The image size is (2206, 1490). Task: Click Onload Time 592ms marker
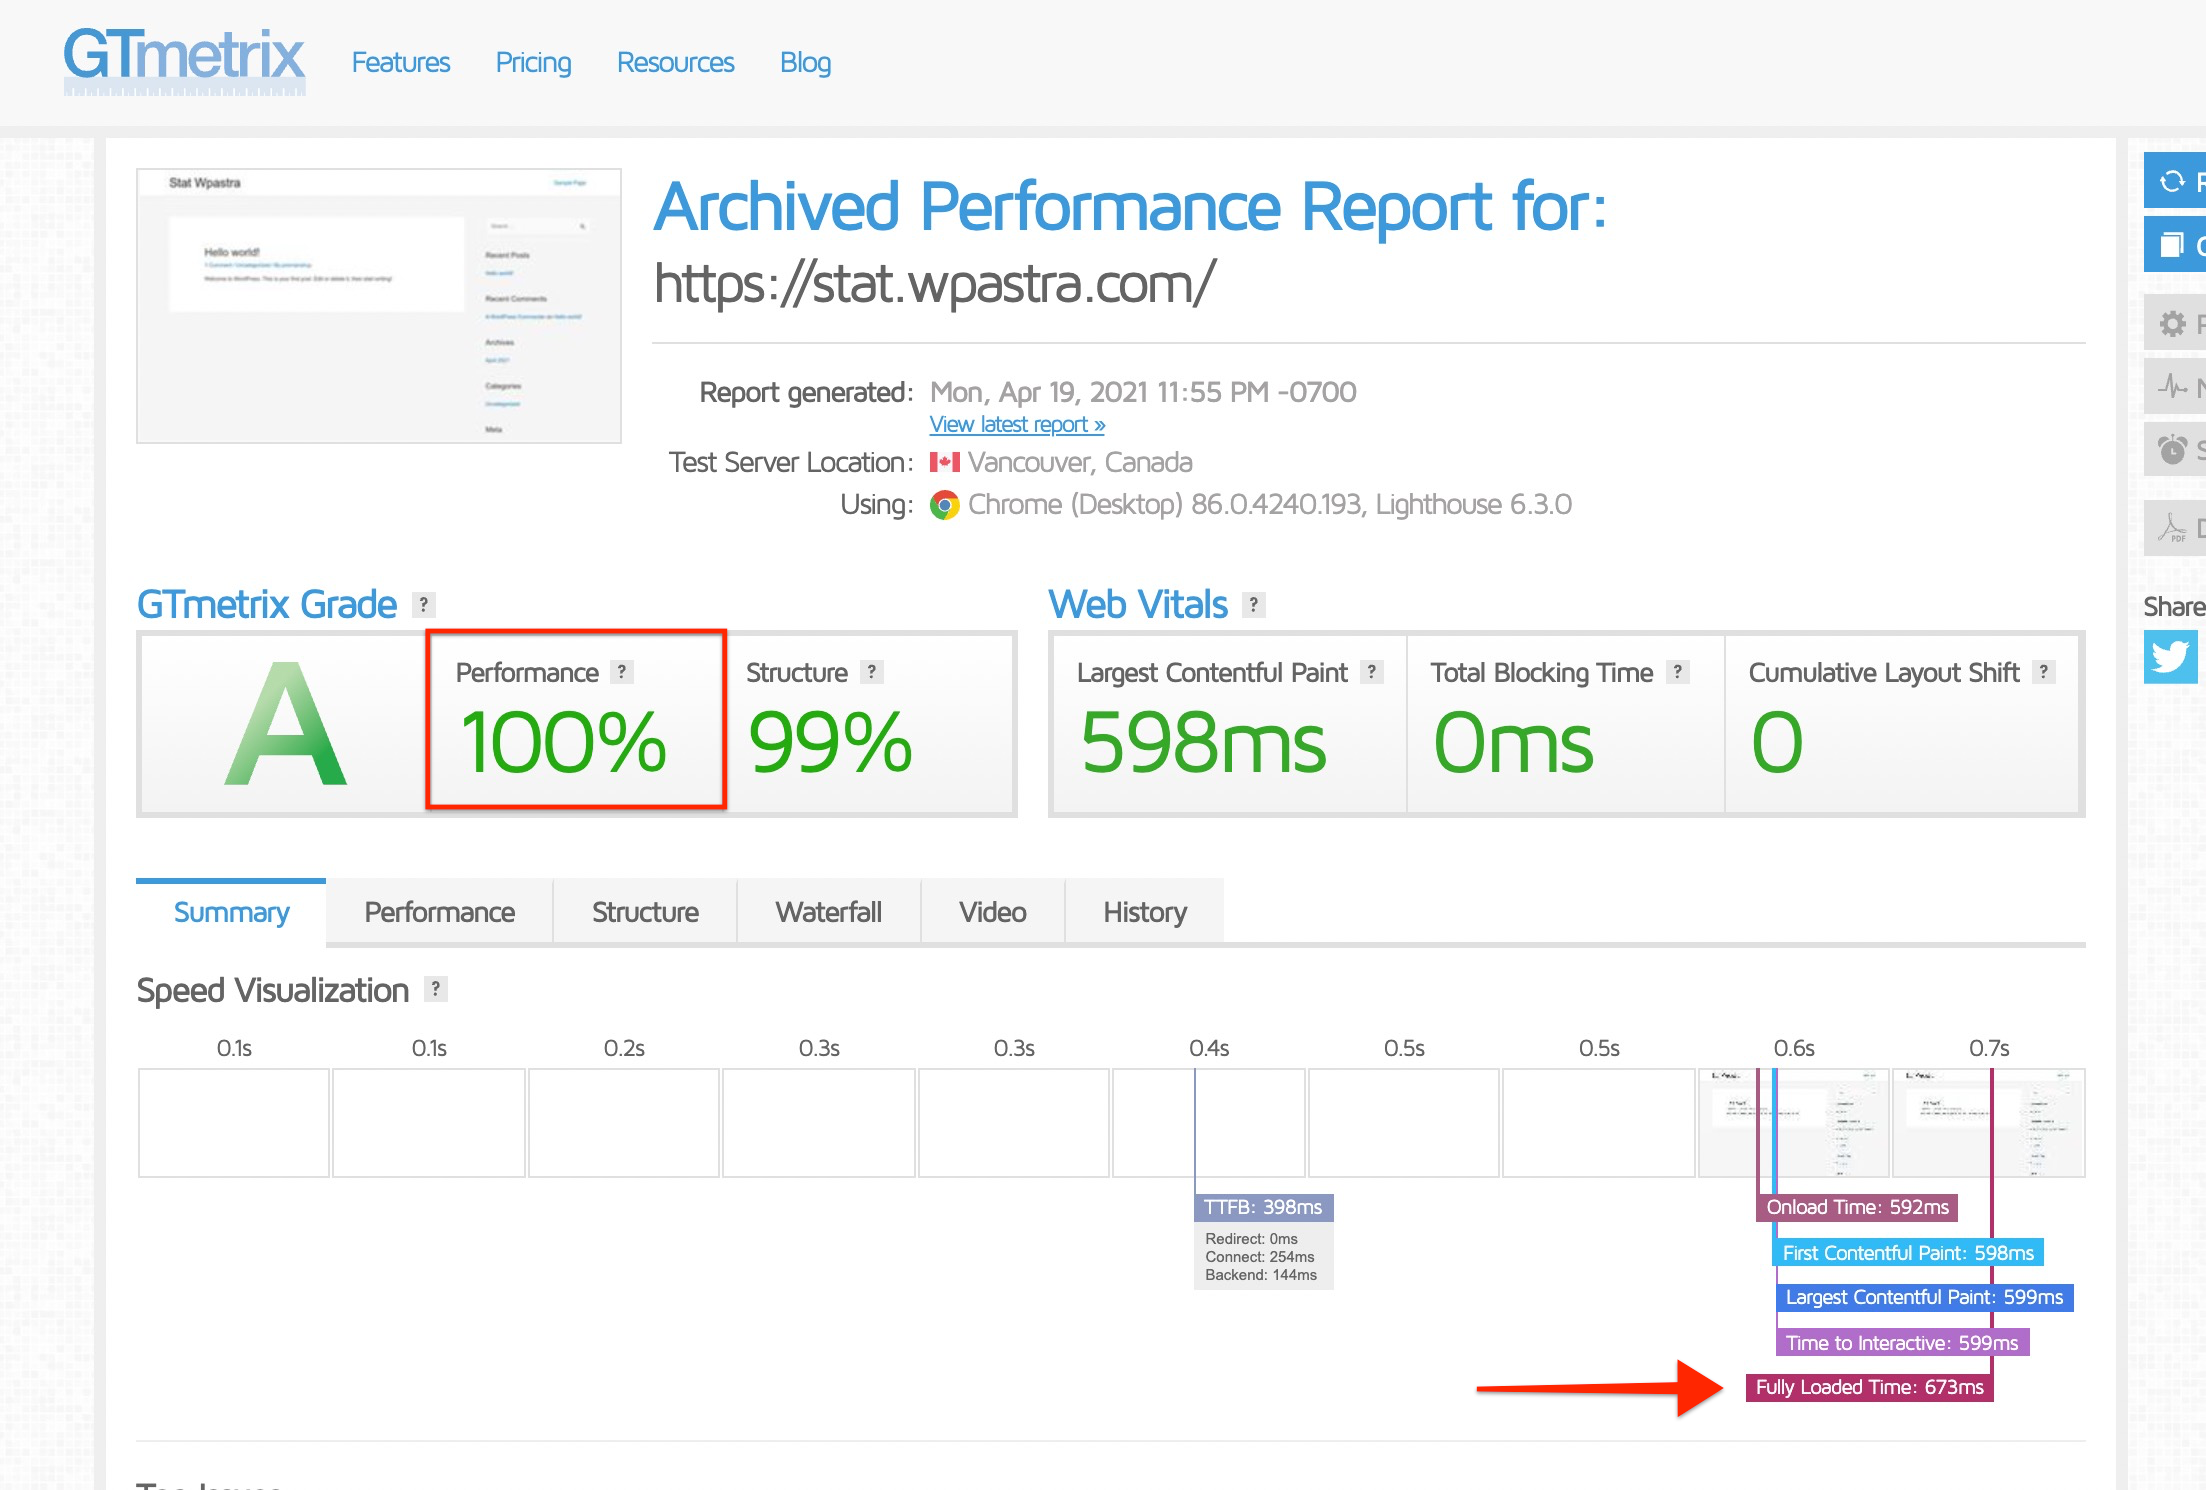tap(1857, 1207)
